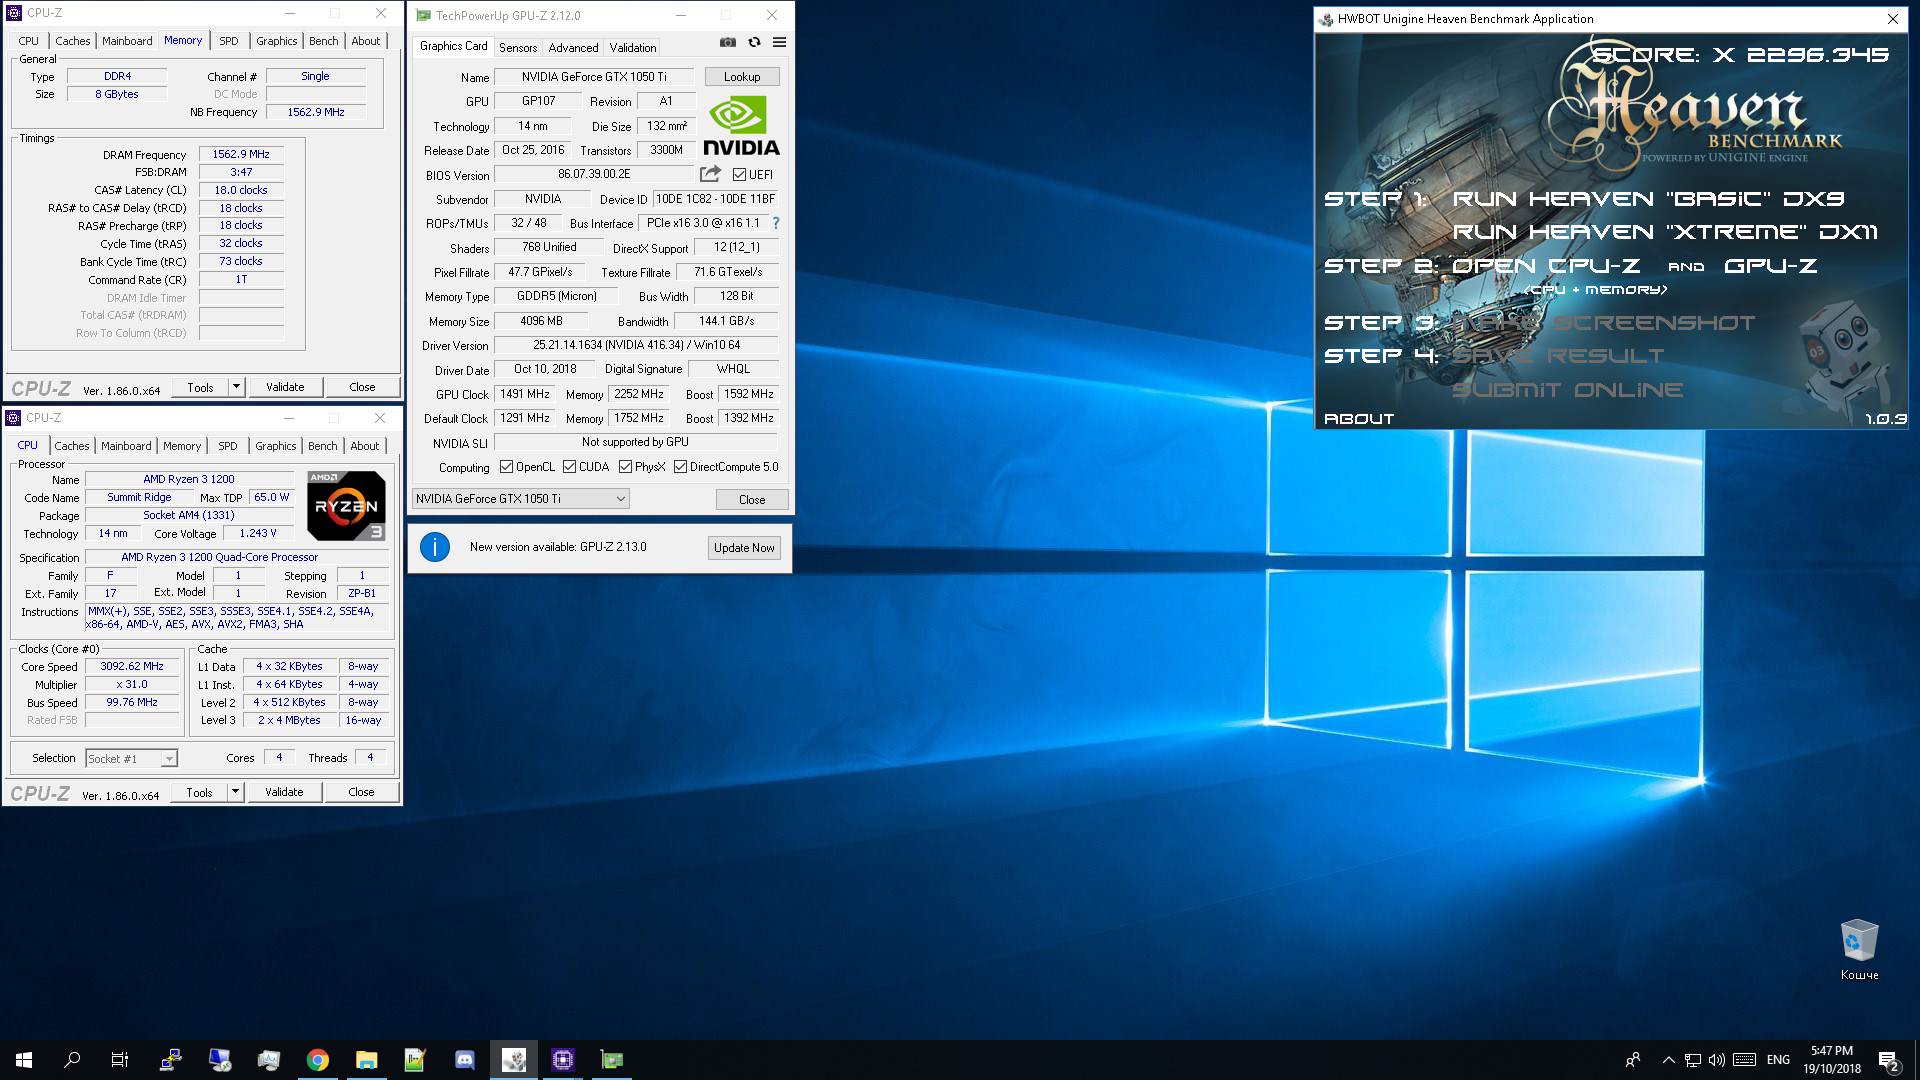Image resolution: width=1920 pixels, height=1080 pixels.
Task: Expand Tools dropdown arrow in CPU tab CPU-Z window
Action: [x=235, y=792]
